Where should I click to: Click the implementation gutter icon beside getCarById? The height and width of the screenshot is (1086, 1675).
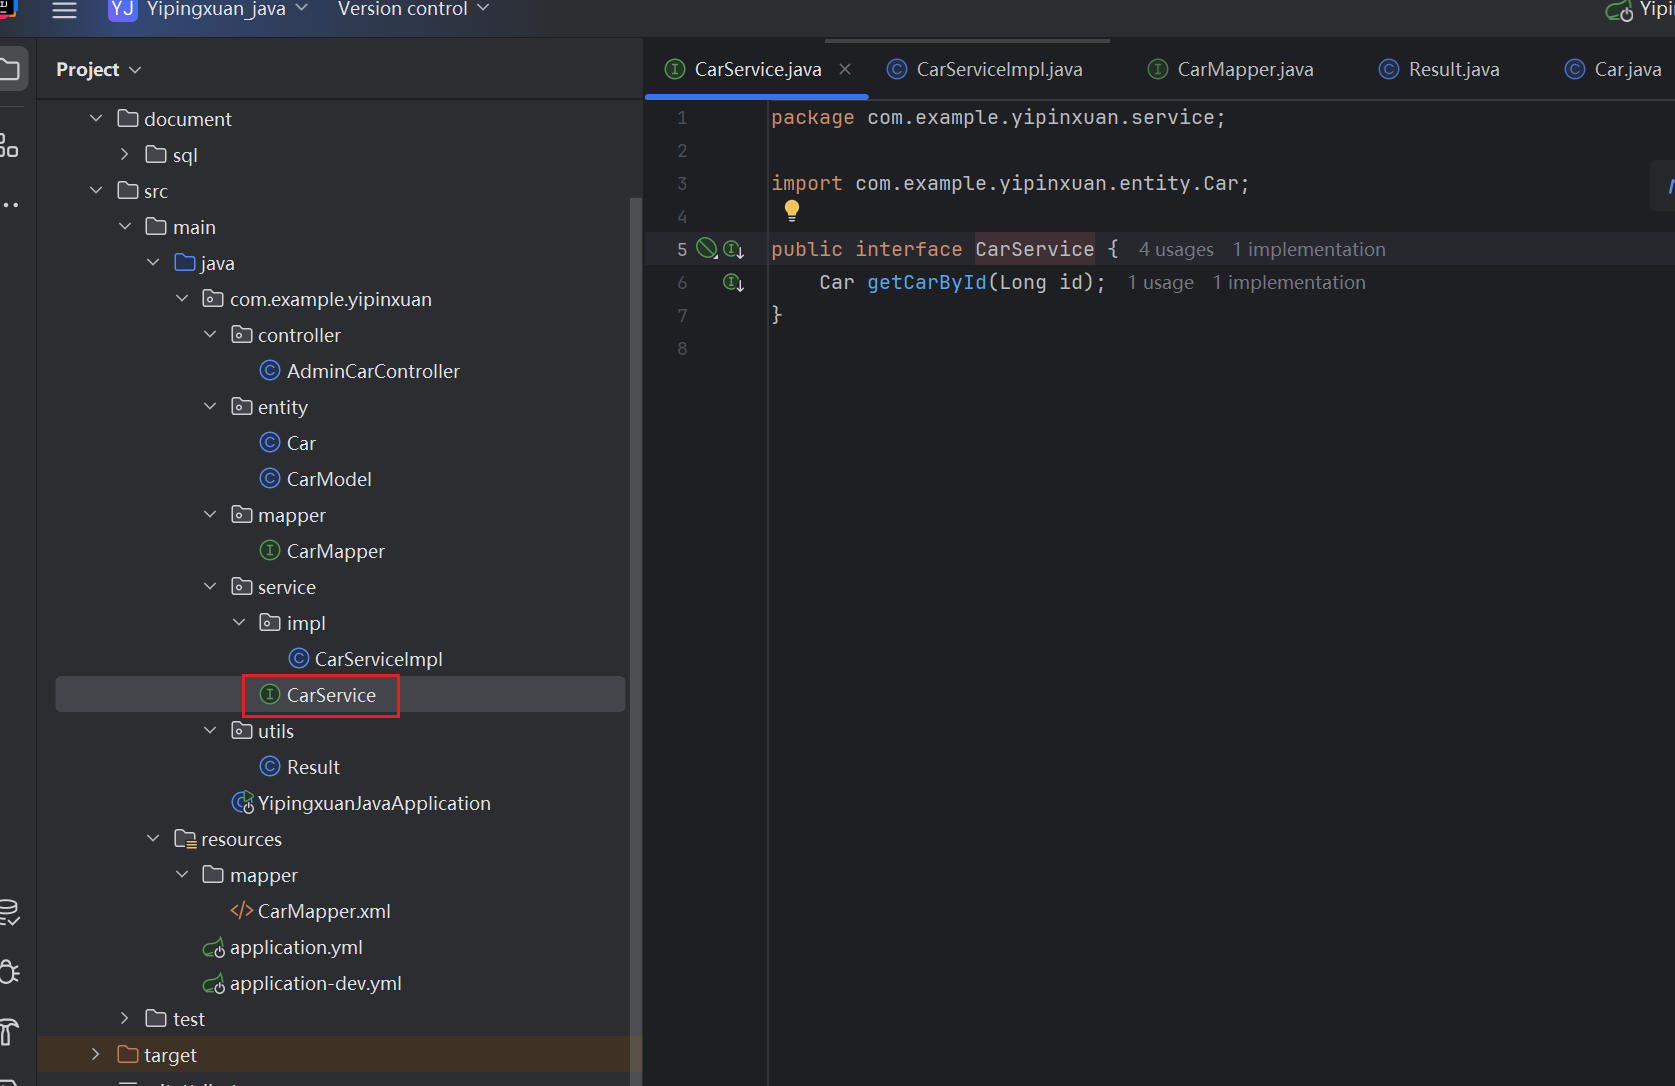click(733, 283)
